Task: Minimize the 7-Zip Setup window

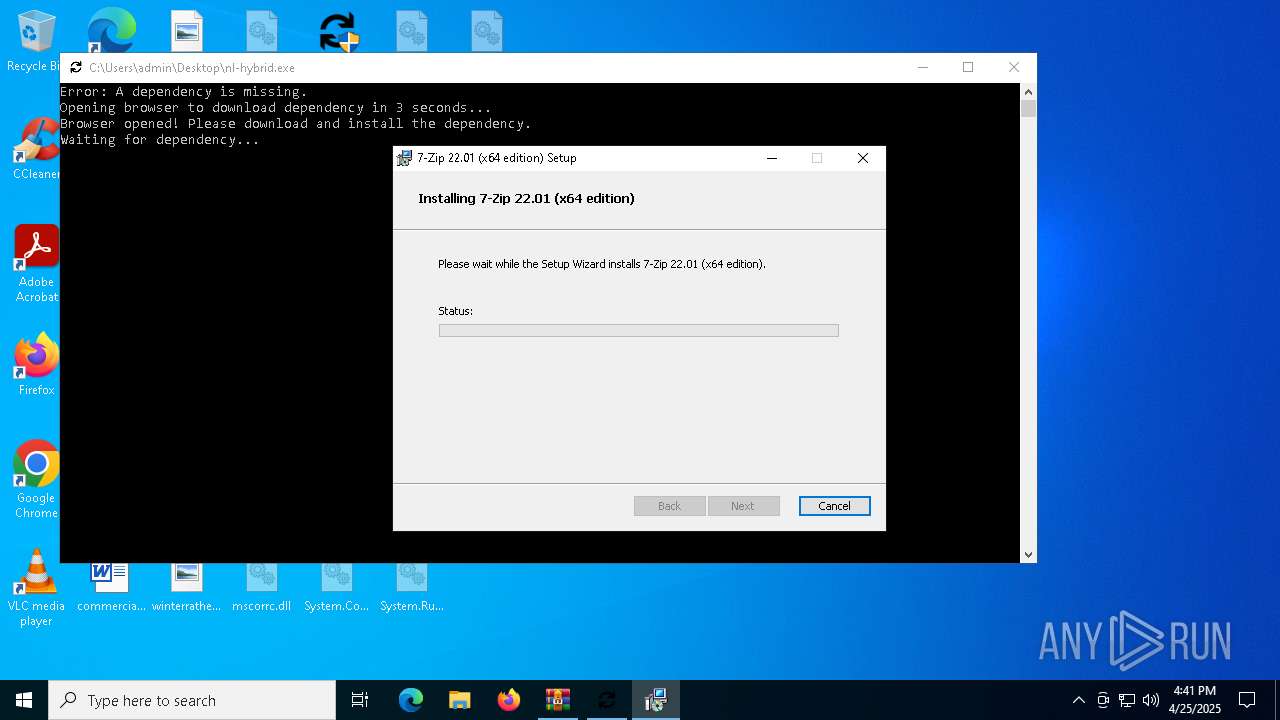Action: click(x=771, y=158)
